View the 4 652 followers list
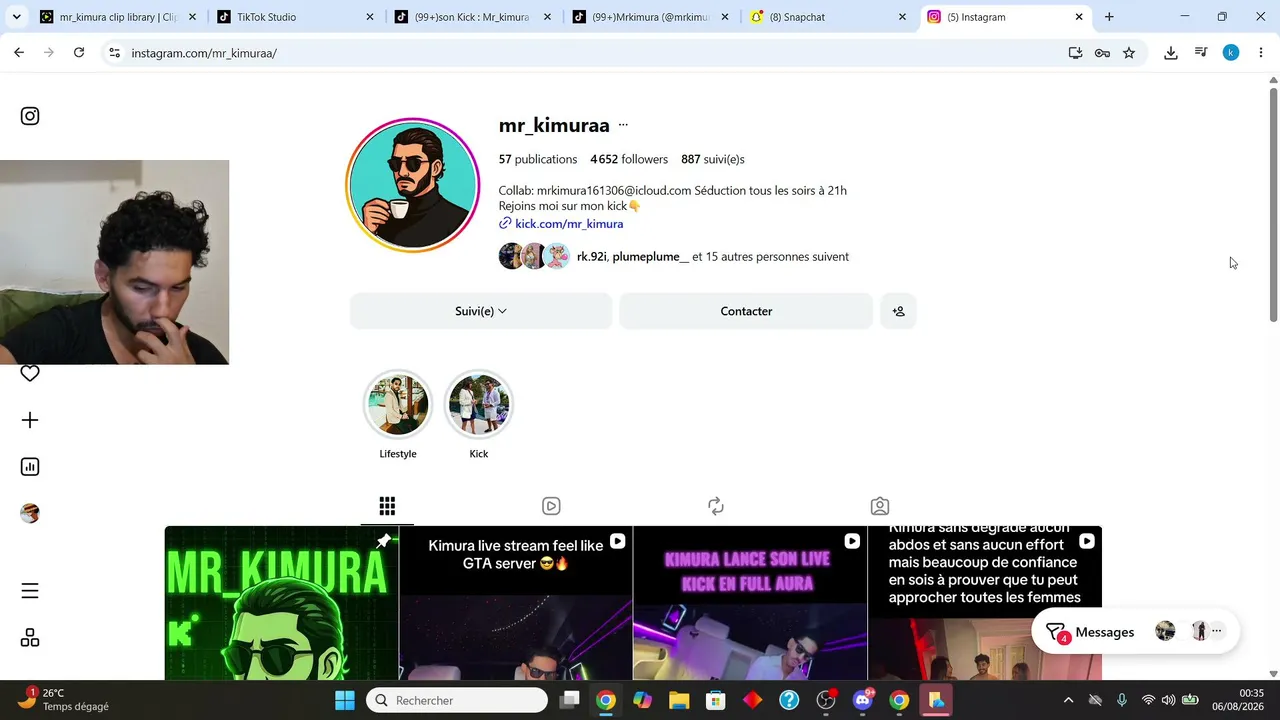1280x720 pixels. pos(629,159)
